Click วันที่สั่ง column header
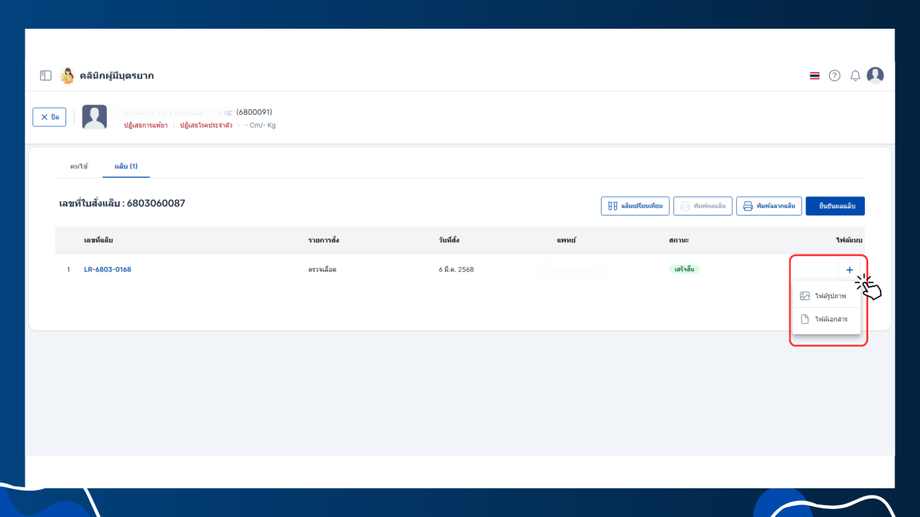Screen dimensions: 920x517 [x=449, y=240]
